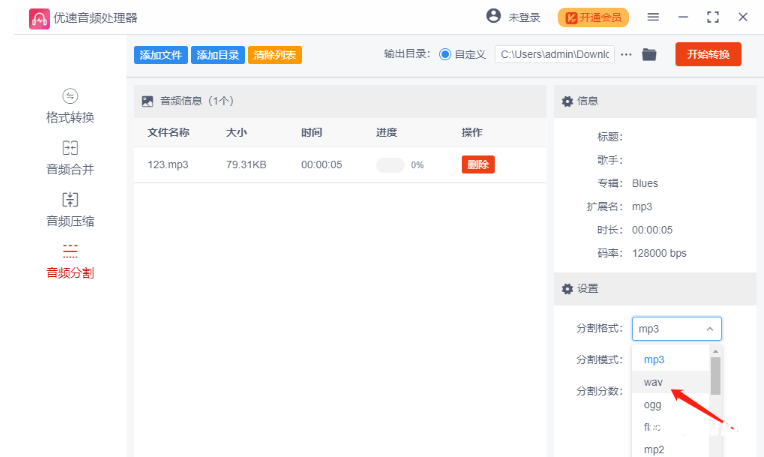Click the 未登录 login text

click(524, 18)
